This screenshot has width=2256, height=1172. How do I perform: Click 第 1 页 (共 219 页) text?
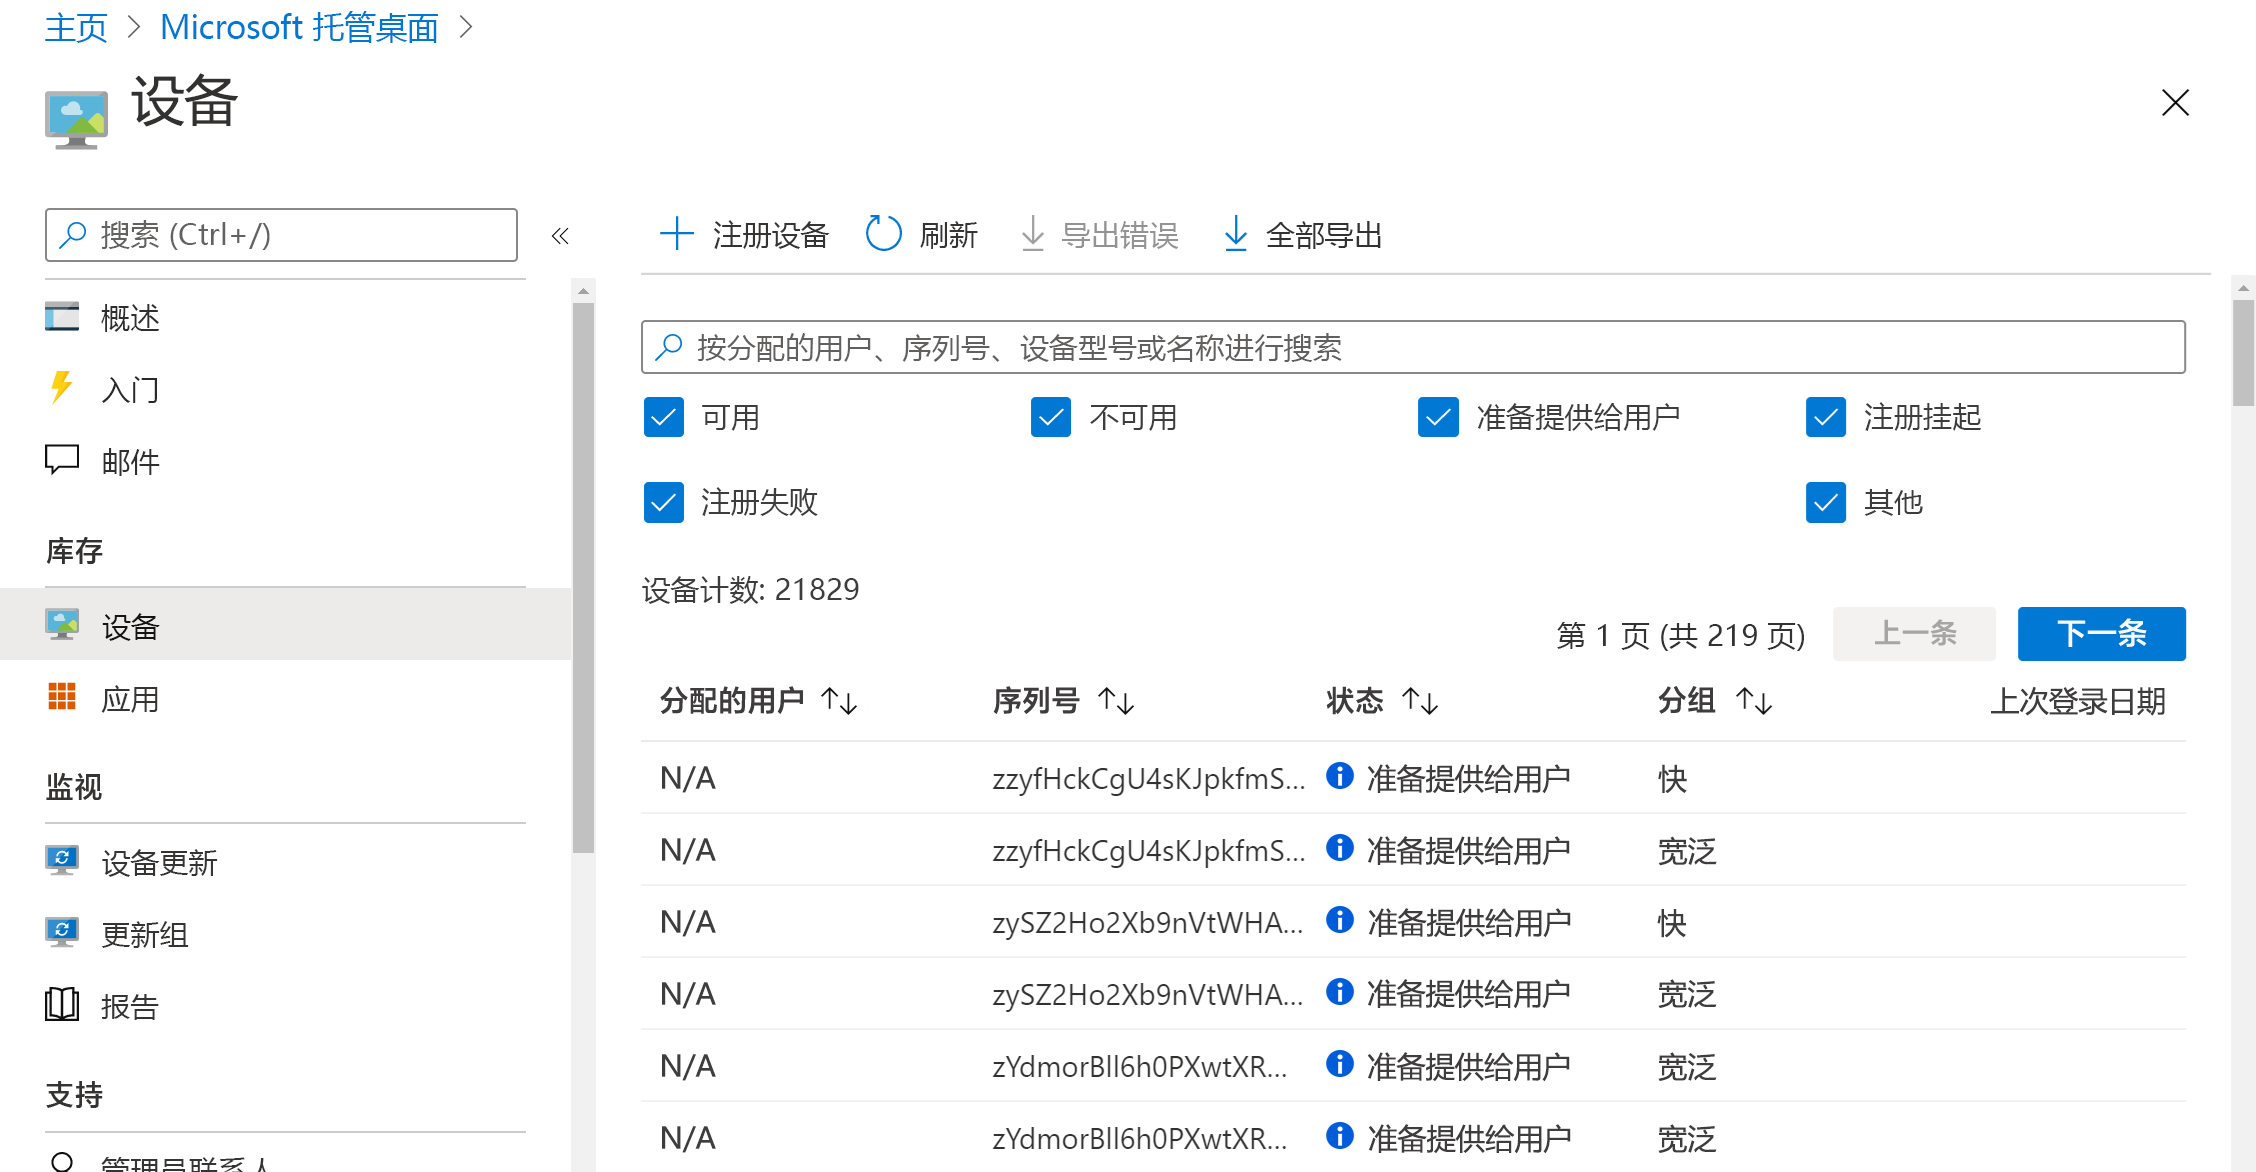(x=1681, y=635)
